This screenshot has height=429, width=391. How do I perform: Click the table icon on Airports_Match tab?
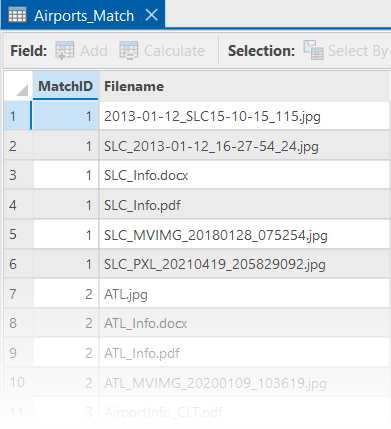click(17, 15)
